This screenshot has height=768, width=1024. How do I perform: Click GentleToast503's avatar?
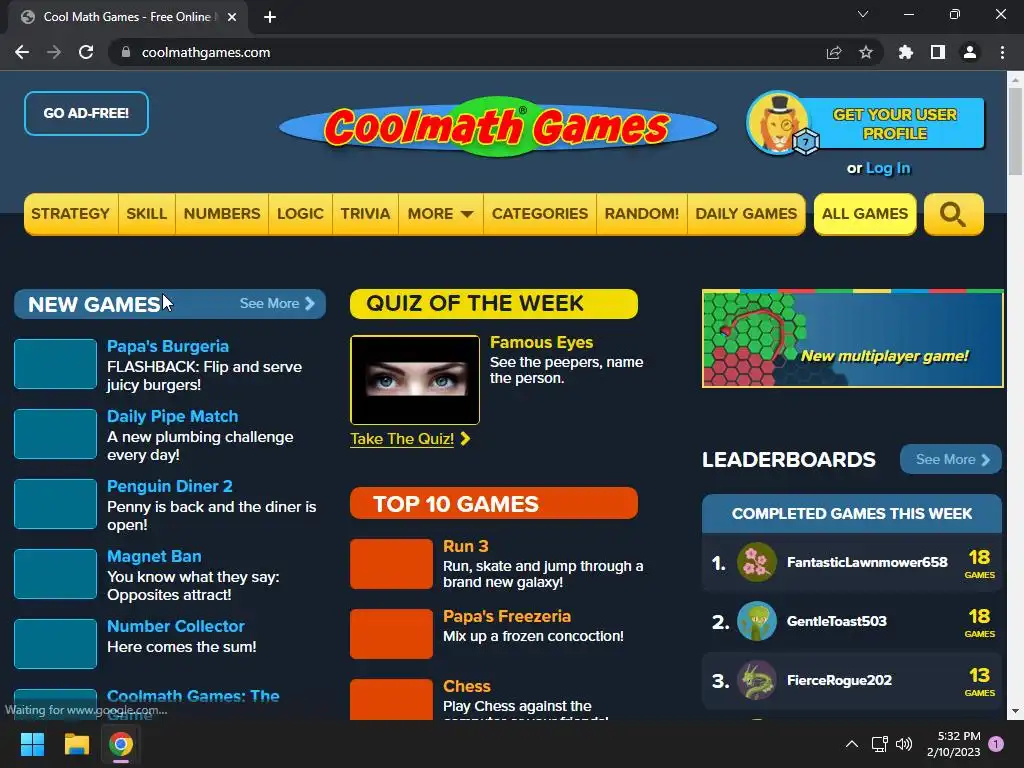pyautogui.click(x=757, y=621)
